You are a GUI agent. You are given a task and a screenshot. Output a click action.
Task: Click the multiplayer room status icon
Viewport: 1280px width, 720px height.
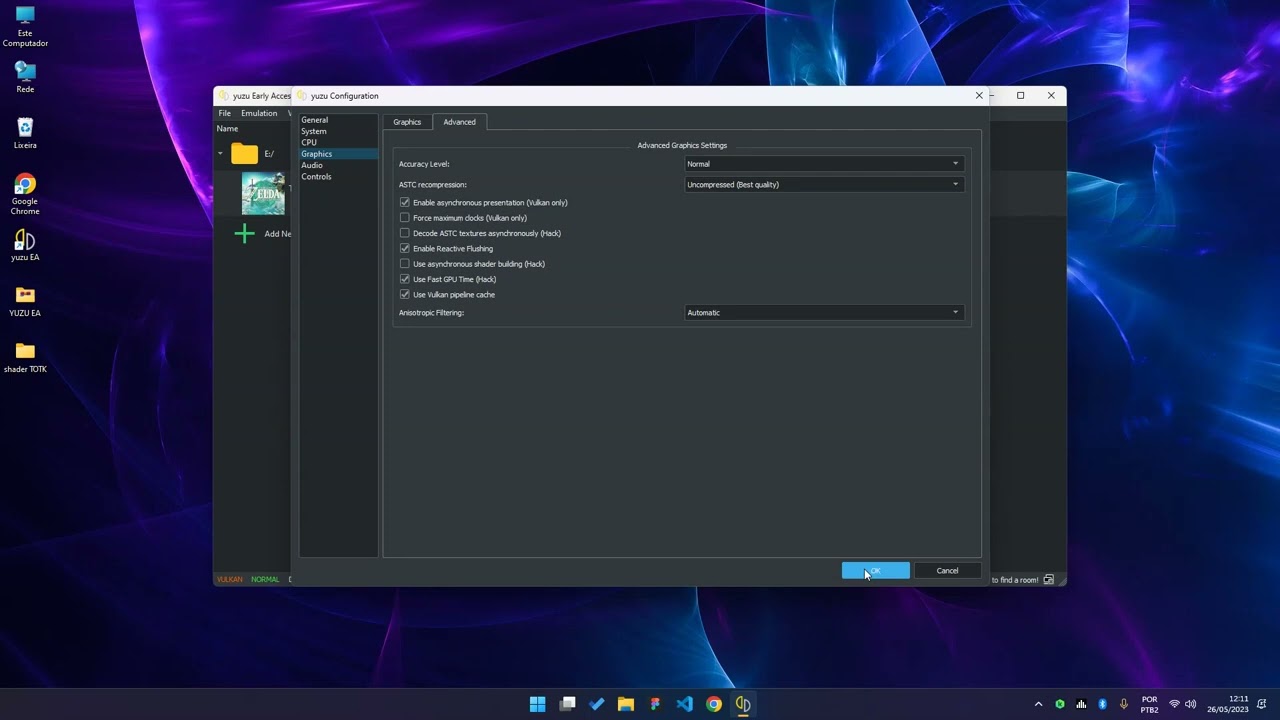[x=1048, y=580]
